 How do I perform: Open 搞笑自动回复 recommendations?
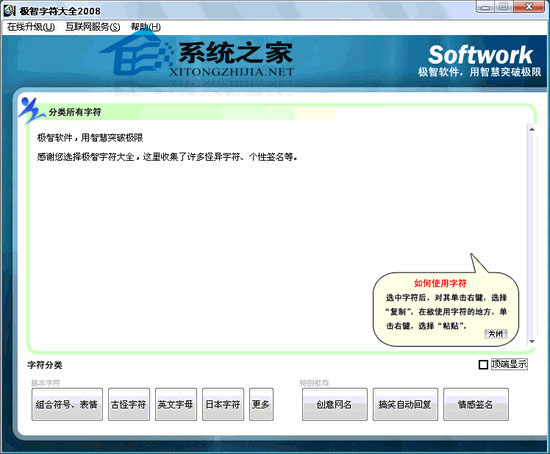coord(405,404)
